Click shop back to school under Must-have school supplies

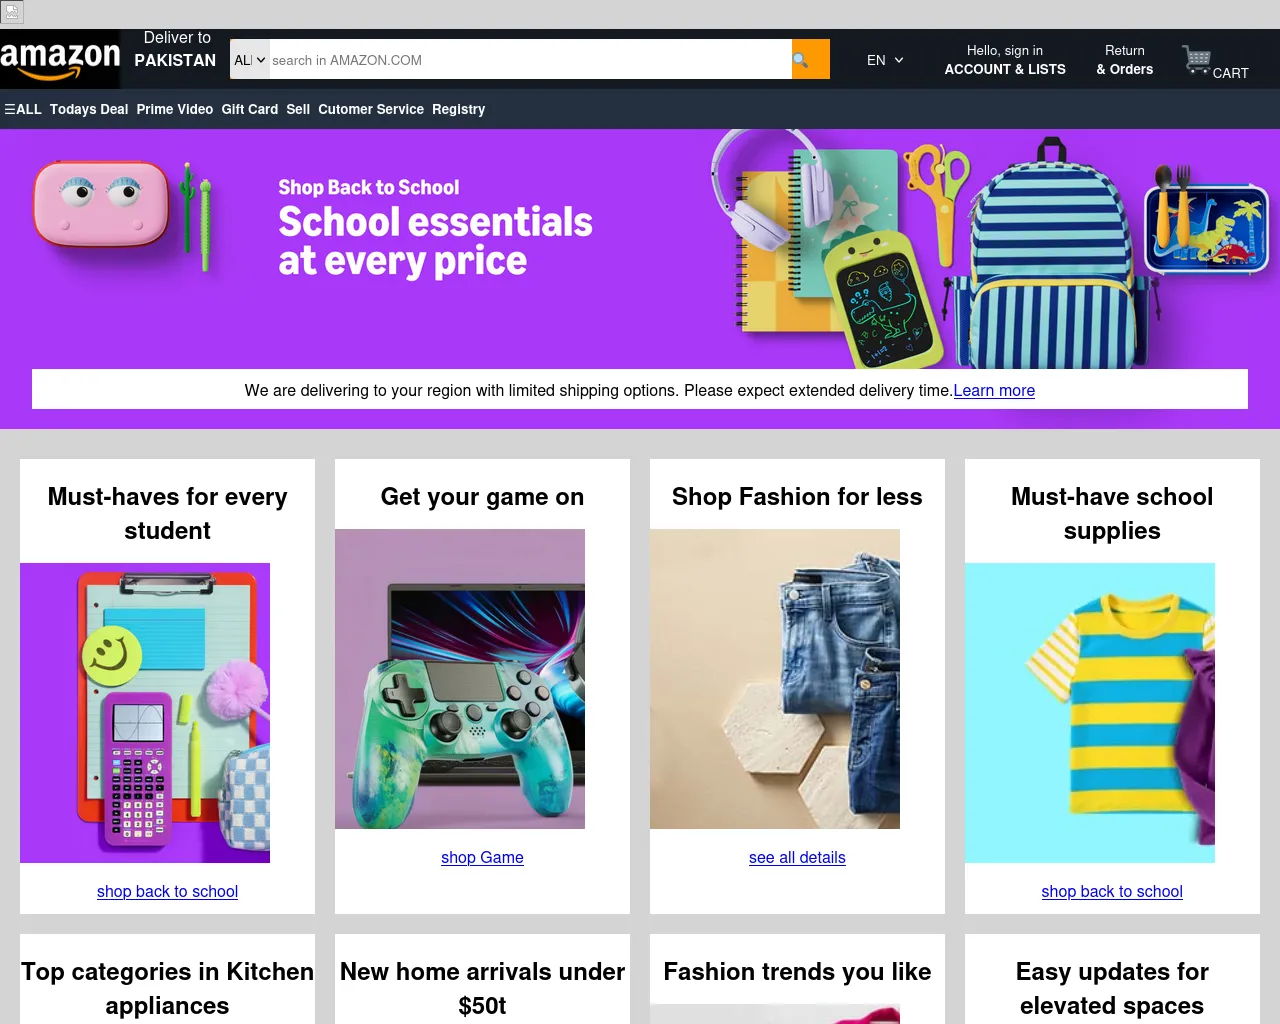[1112, 891]
